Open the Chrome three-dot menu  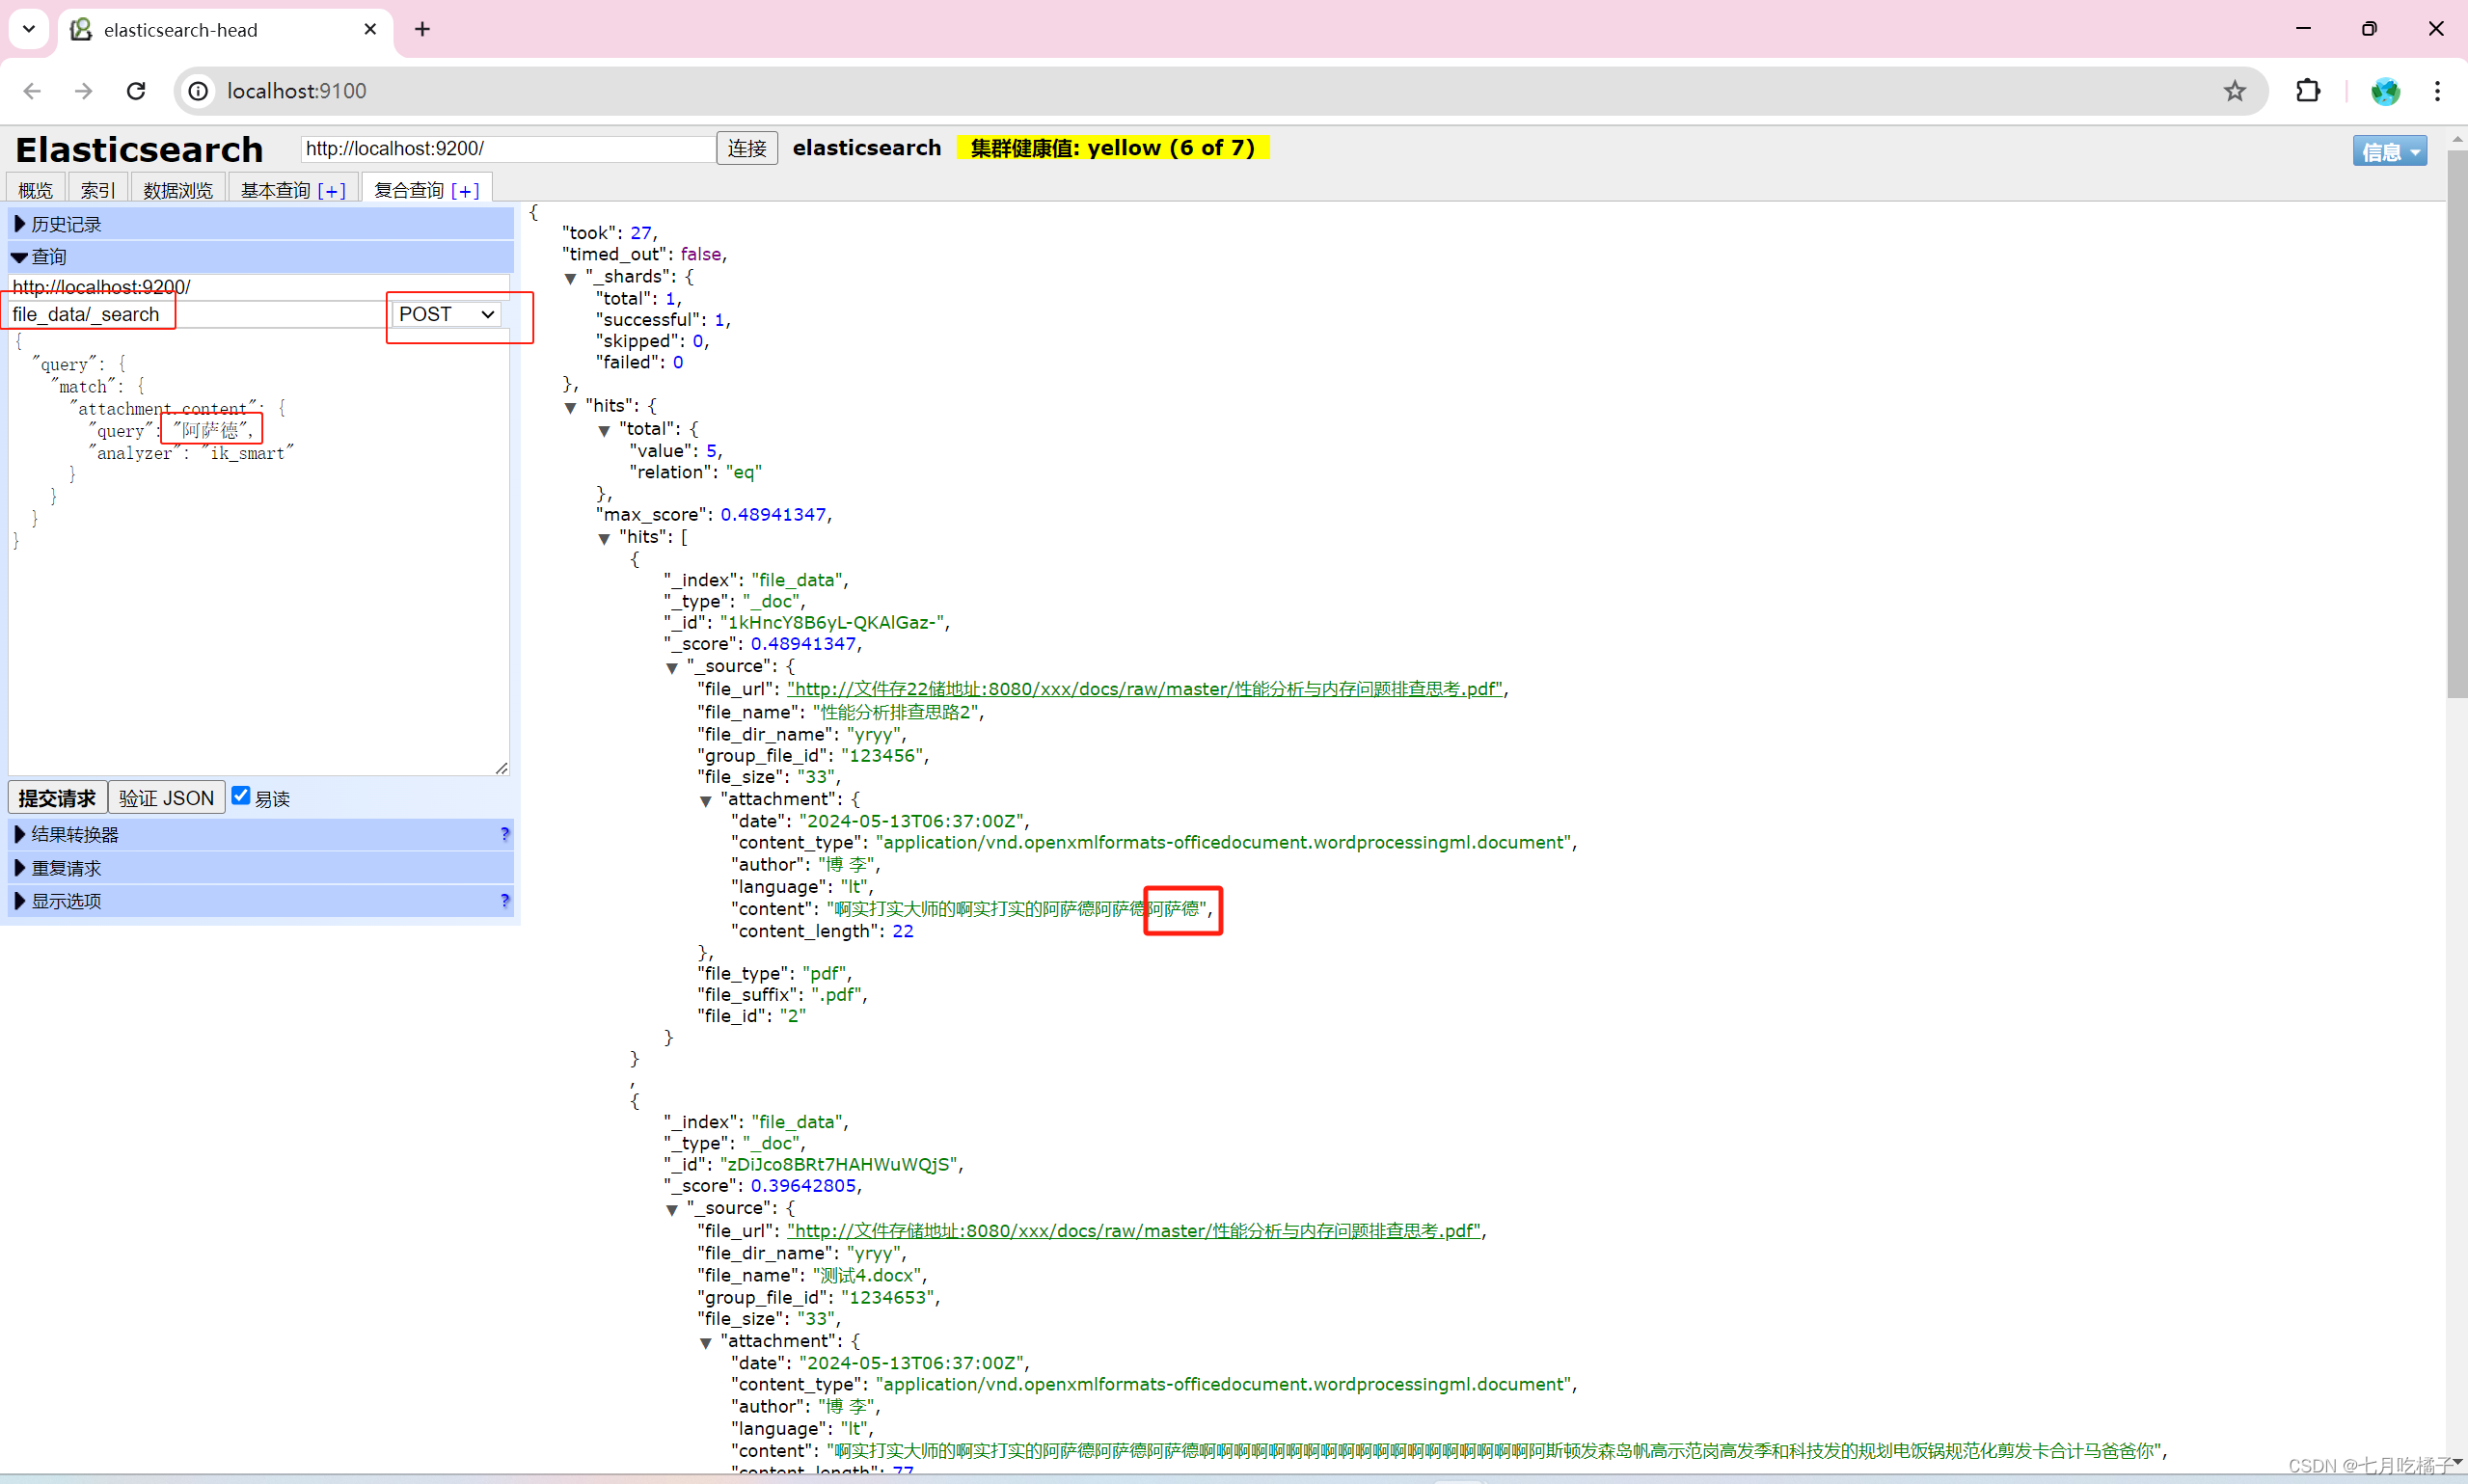click(x=2438, y=91)
